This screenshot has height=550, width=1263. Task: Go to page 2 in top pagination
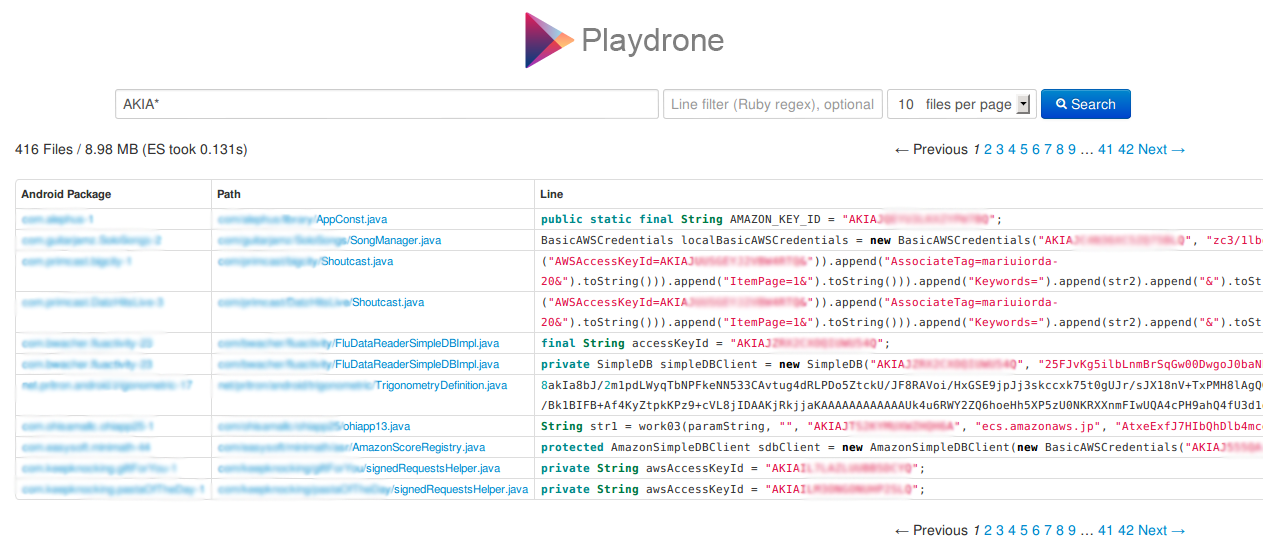988,149
